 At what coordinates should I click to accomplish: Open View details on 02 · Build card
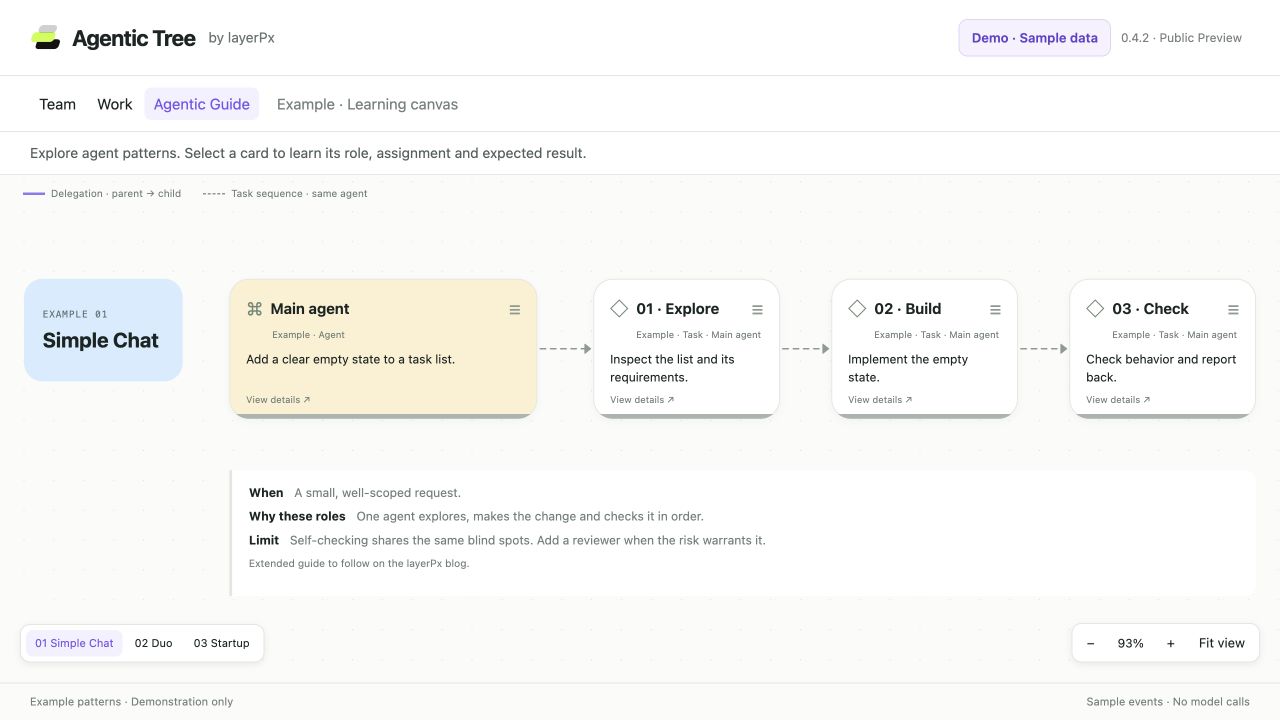tap(880, 400)
